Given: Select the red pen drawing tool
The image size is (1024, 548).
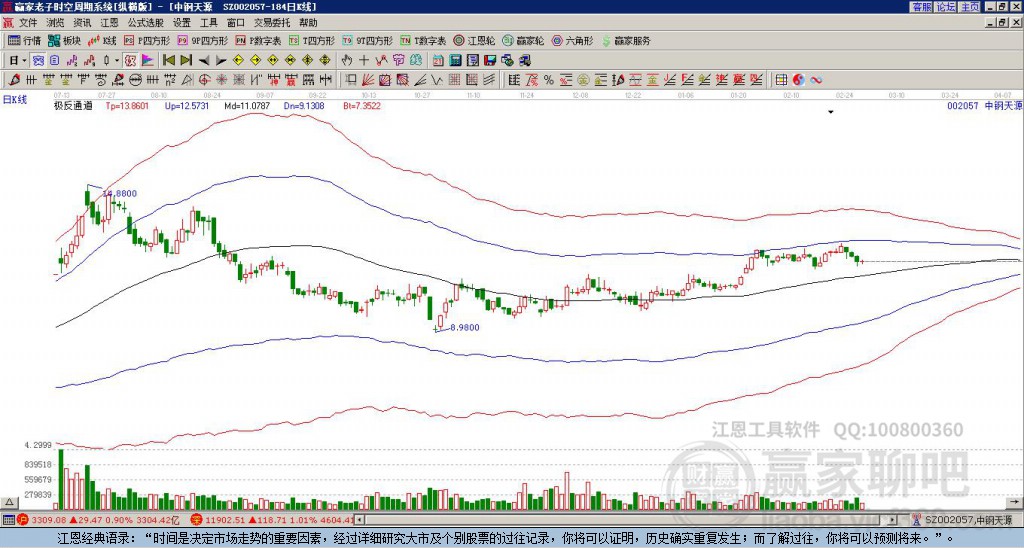Looking at the screenshot, I should tap(14, 80).
